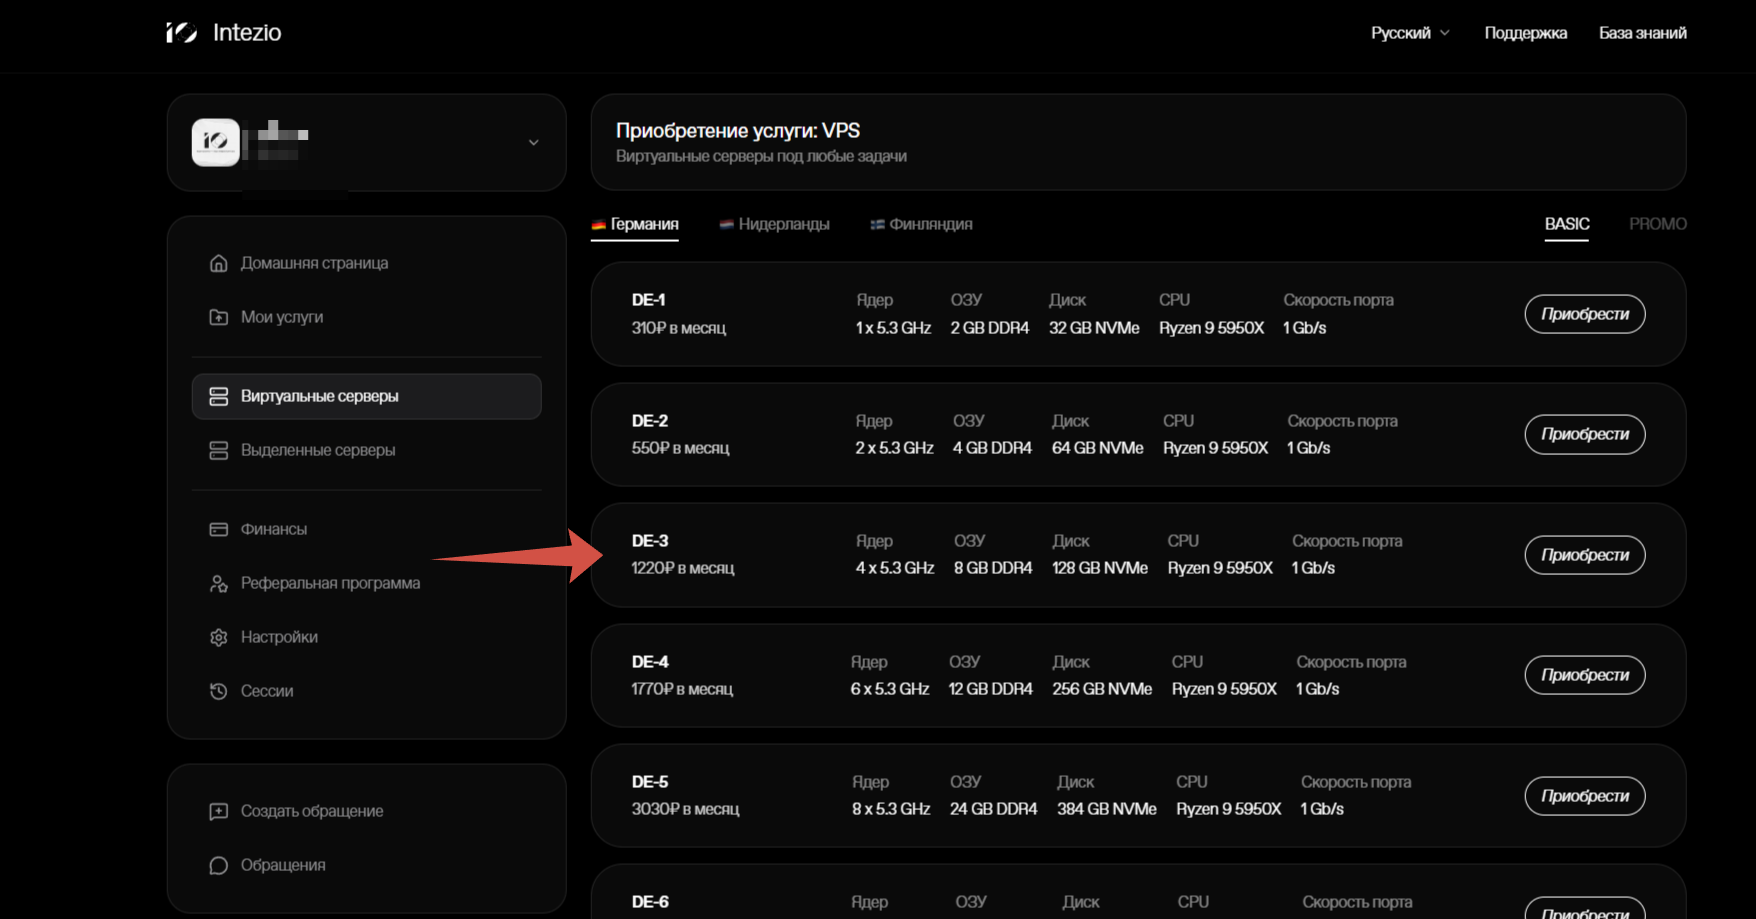Screen dimensions: 1756x919
Task: Open the Русский language dropdown
Action: click(1410, 33)
